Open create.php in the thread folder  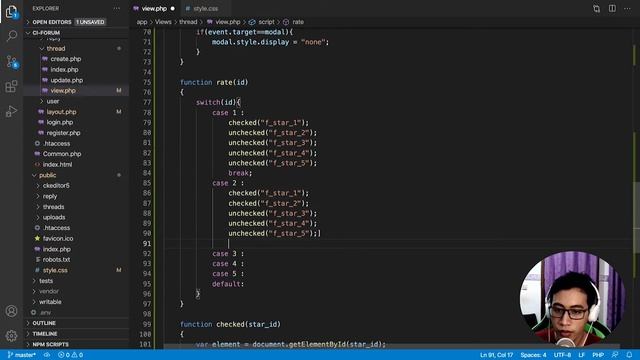[x=66, y=59]
